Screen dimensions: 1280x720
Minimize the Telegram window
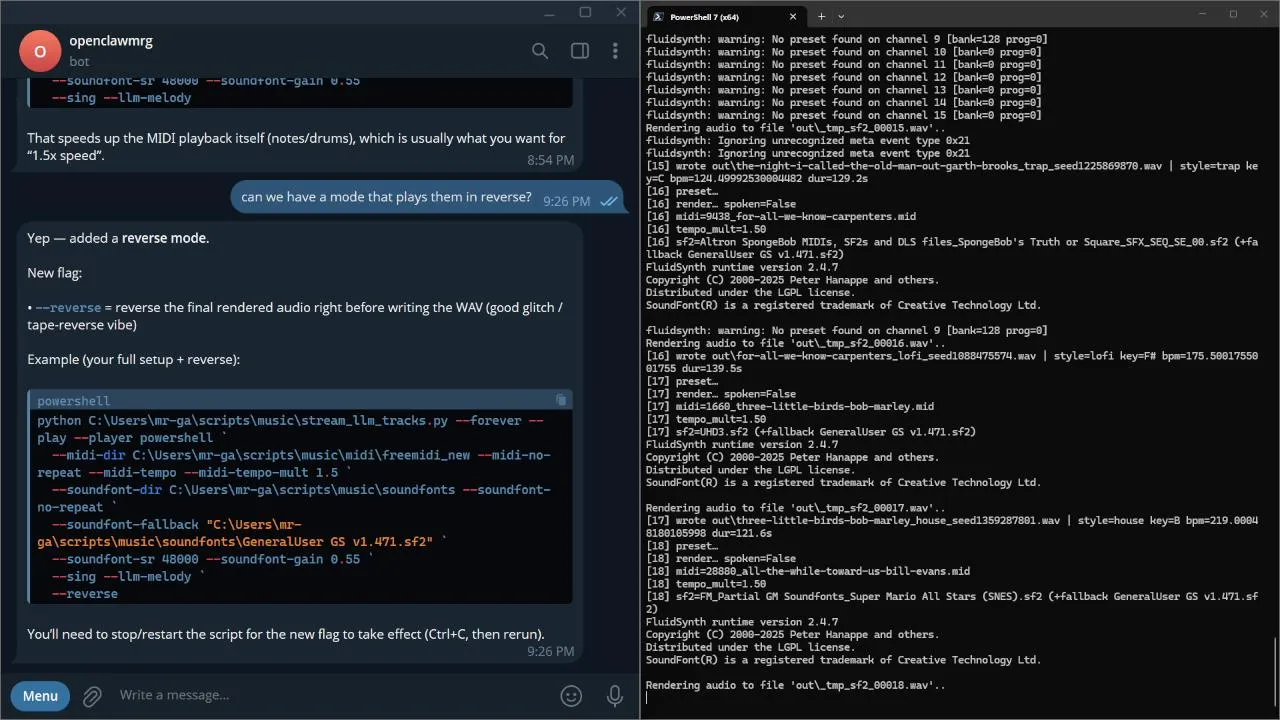(x=548, y=12)
